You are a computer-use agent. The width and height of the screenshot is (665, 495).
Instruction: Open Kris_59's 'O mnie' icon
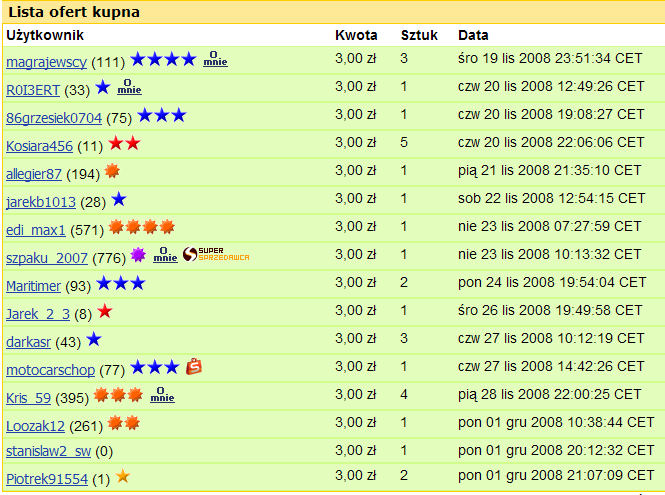click(162, 395)
